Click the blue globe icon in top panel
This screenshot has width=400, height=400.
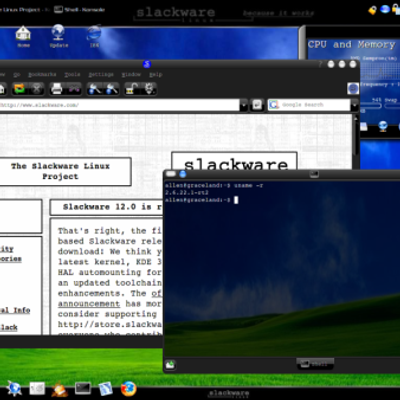click(385, 9)
